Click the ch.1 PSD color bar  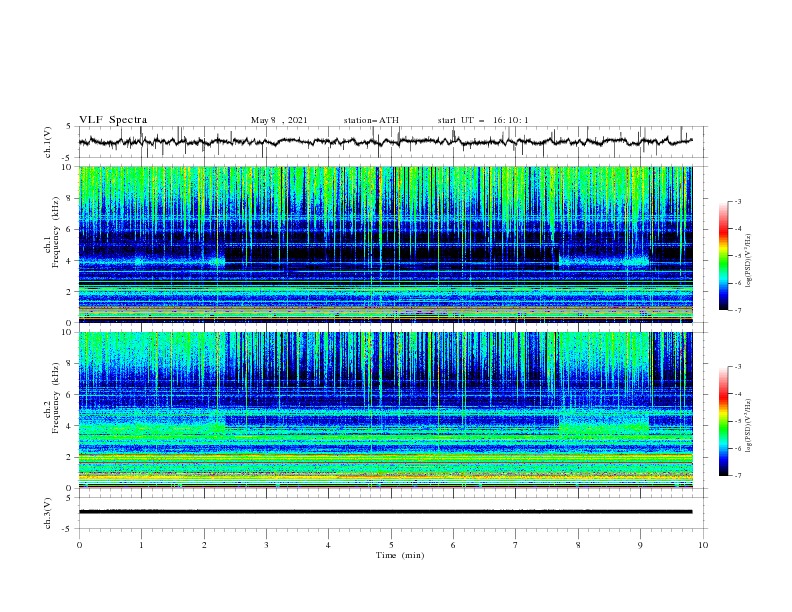(723, 256)
